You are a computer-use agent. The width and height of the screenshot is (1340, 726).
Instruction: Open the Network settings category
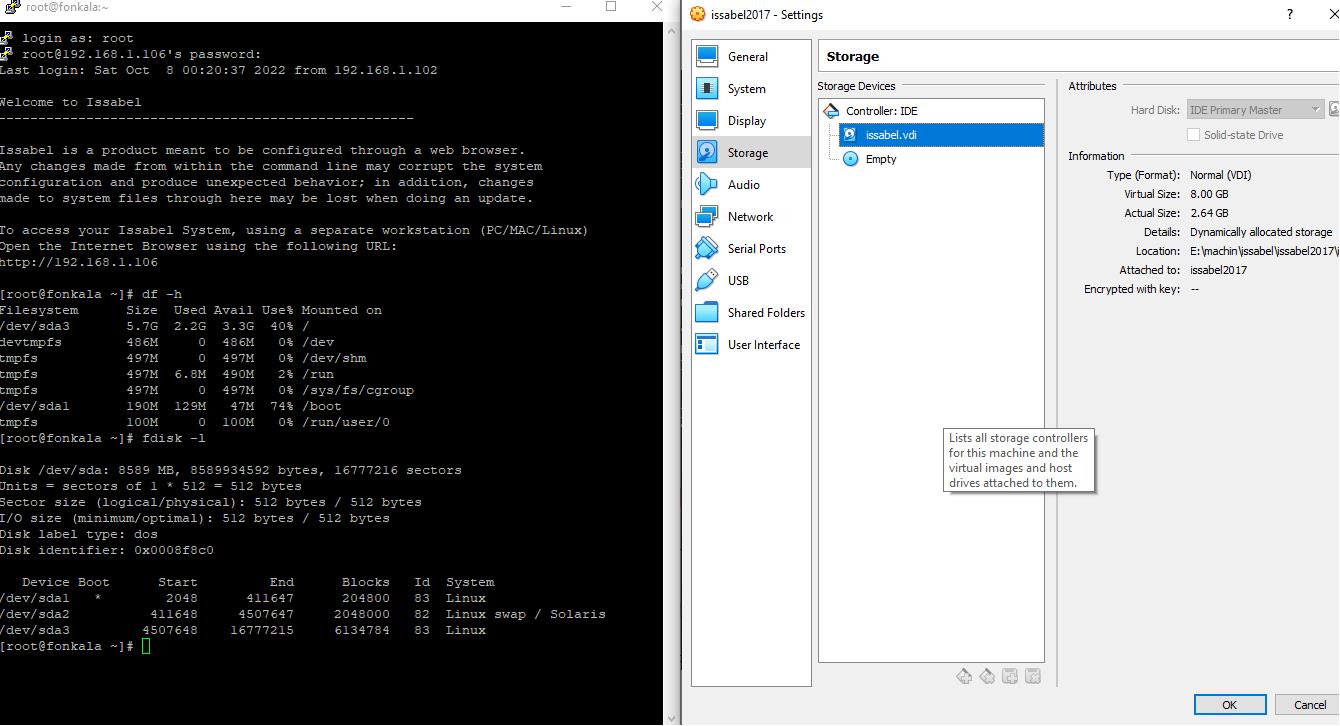[750, 217]
